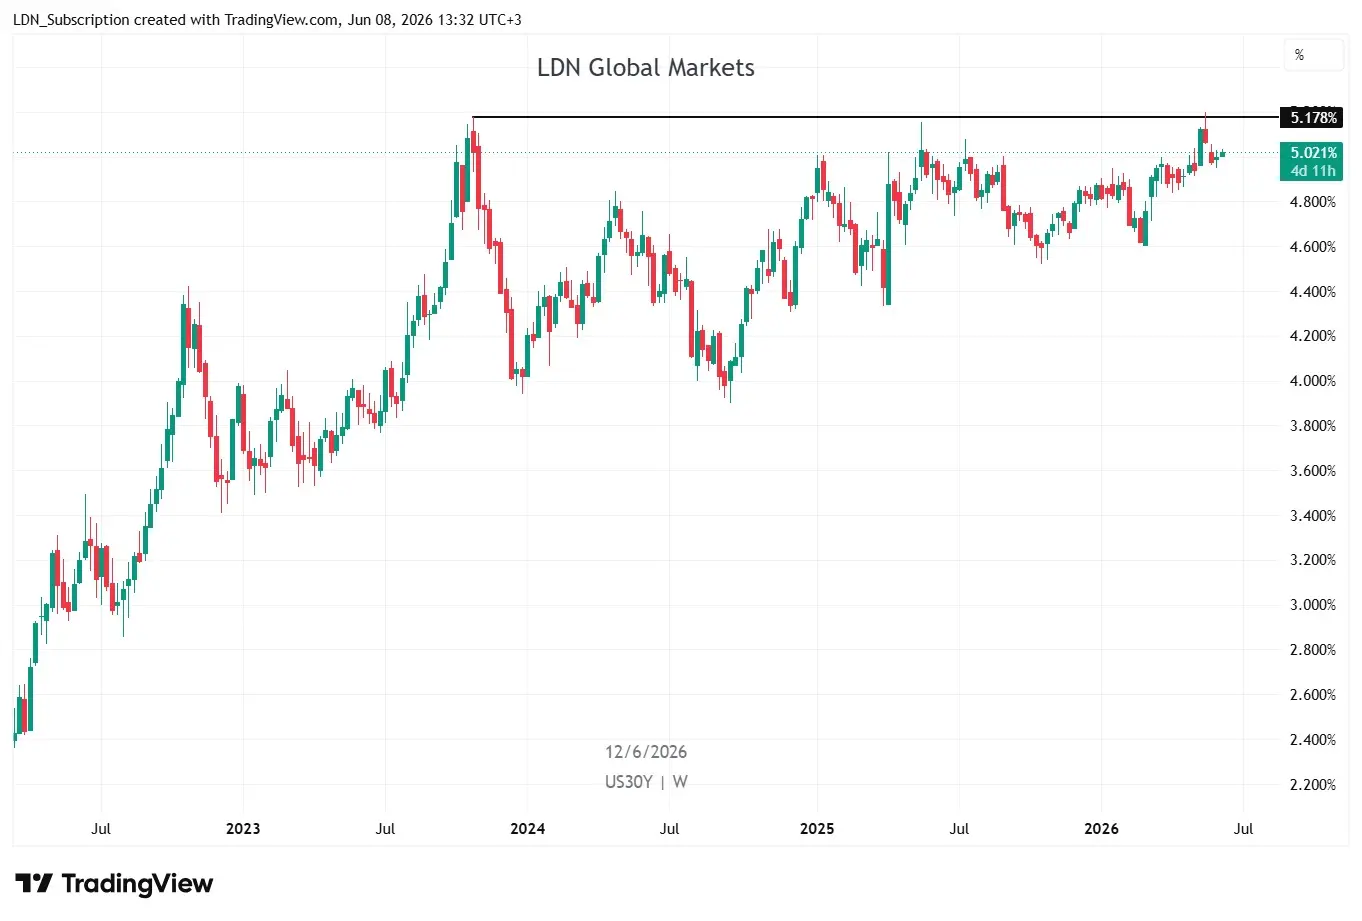This screenshot has height=921, width=1362.
Task: Click the 2024 time axis label
Action: [528, 829]
